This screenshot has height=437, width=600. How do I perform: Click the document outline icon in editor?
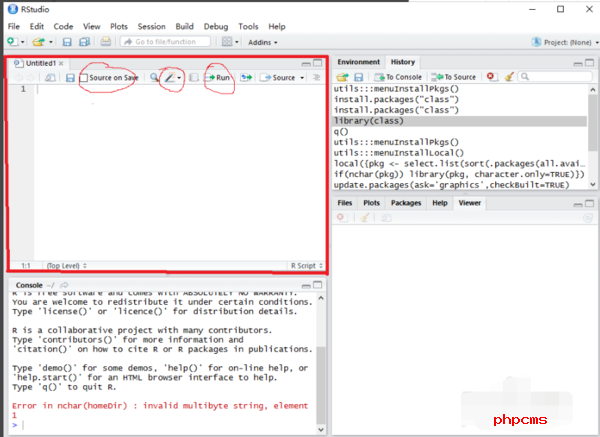click(x=316, y=78)
